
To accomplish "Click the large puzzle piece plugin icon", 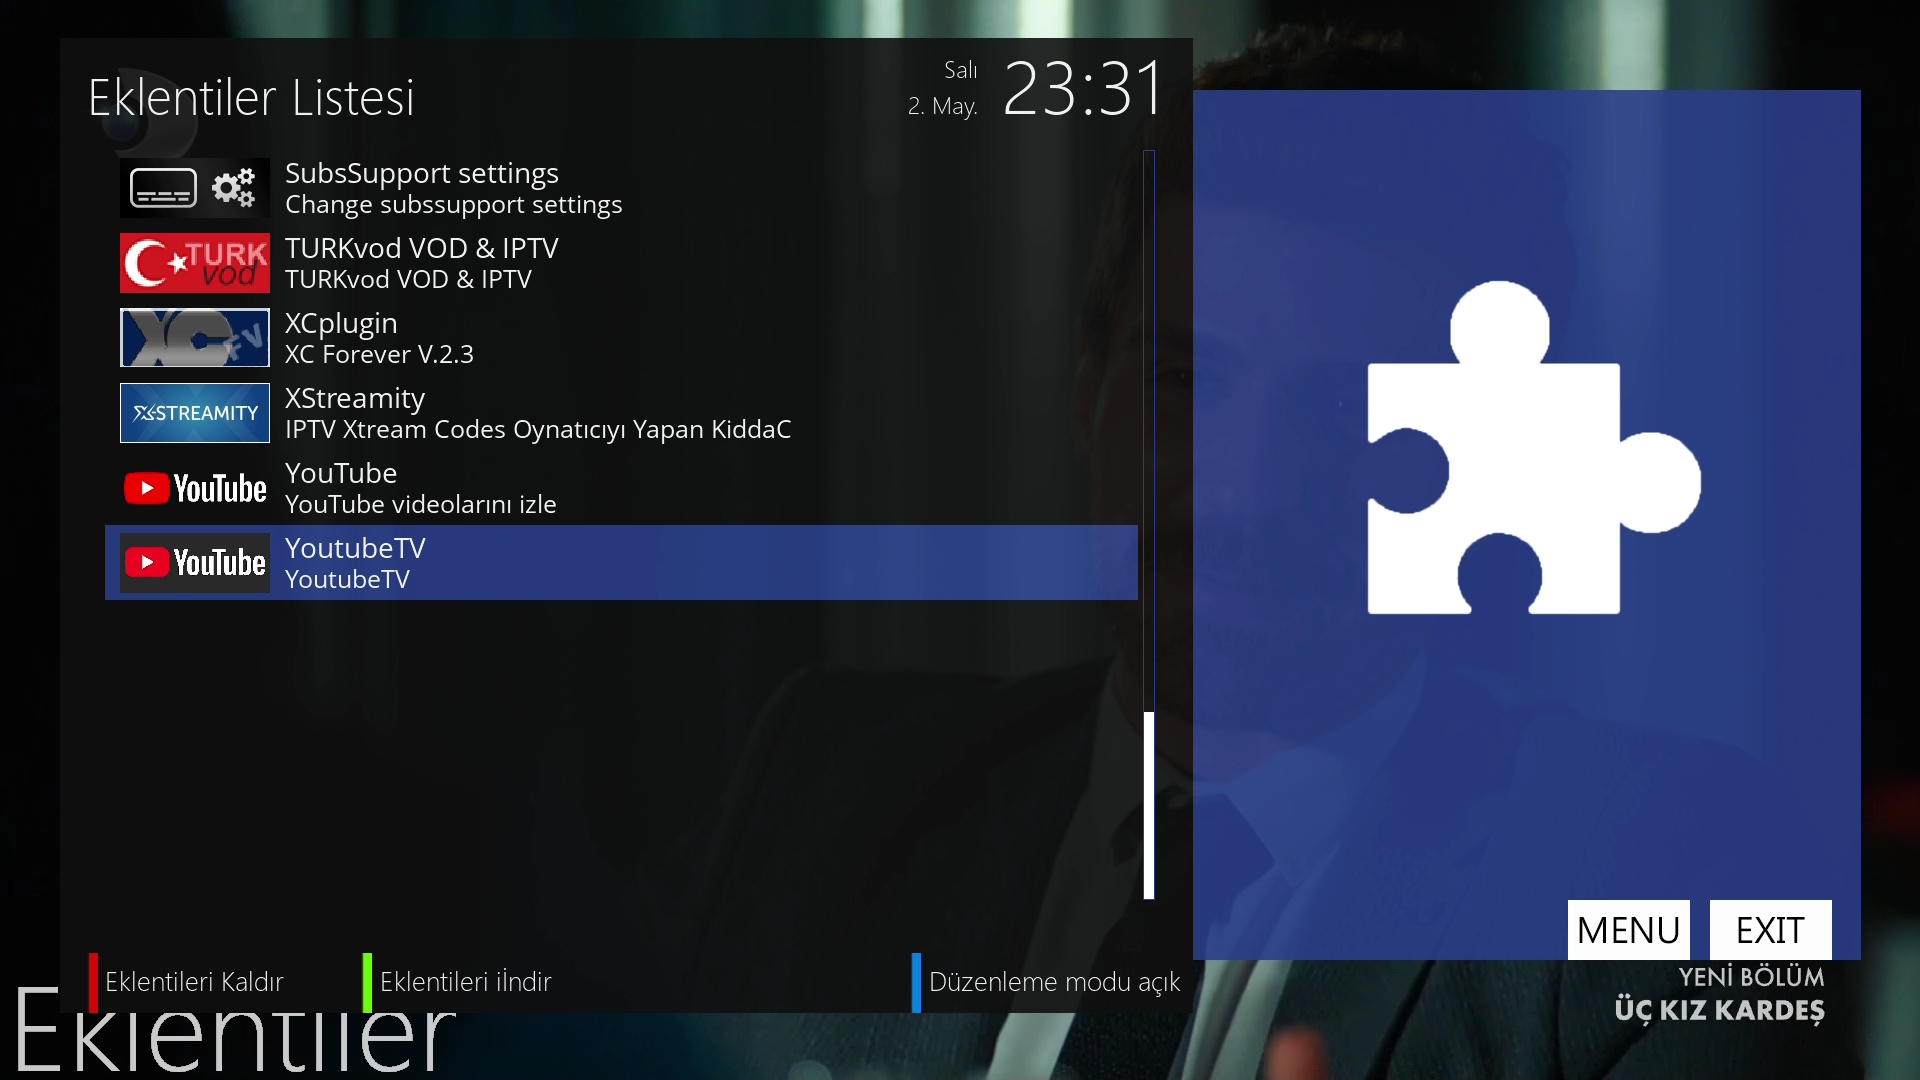I will point(1534,448).
